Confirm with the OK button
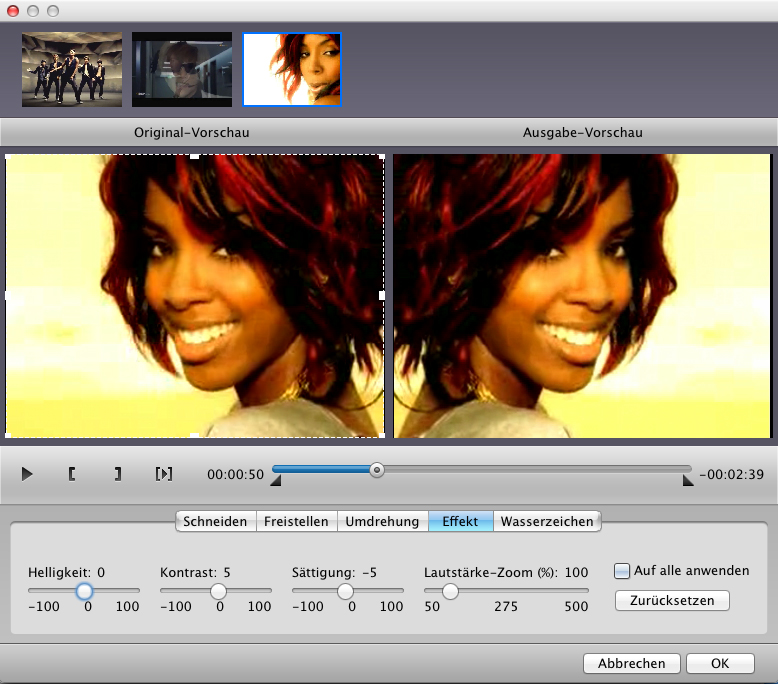 720,663
